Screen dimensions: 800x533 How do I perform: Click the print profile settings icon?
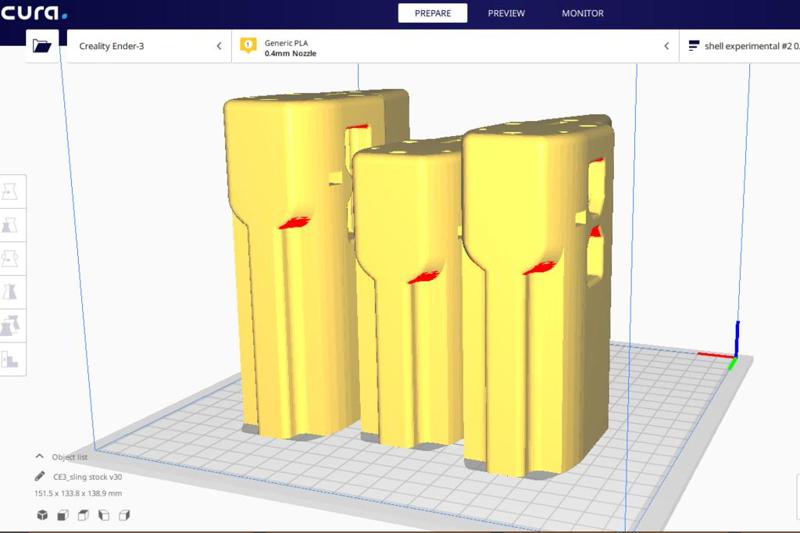[x=694, y=46]
